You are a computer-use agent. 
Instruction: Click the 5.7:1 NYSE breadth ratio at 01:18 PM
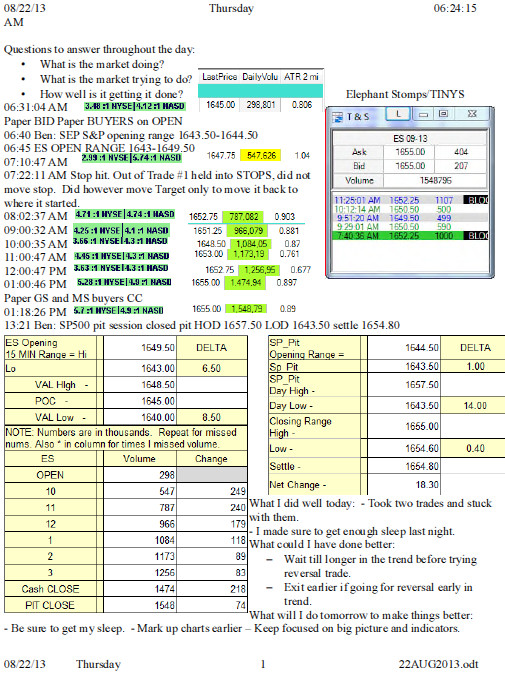click(94, 310)
